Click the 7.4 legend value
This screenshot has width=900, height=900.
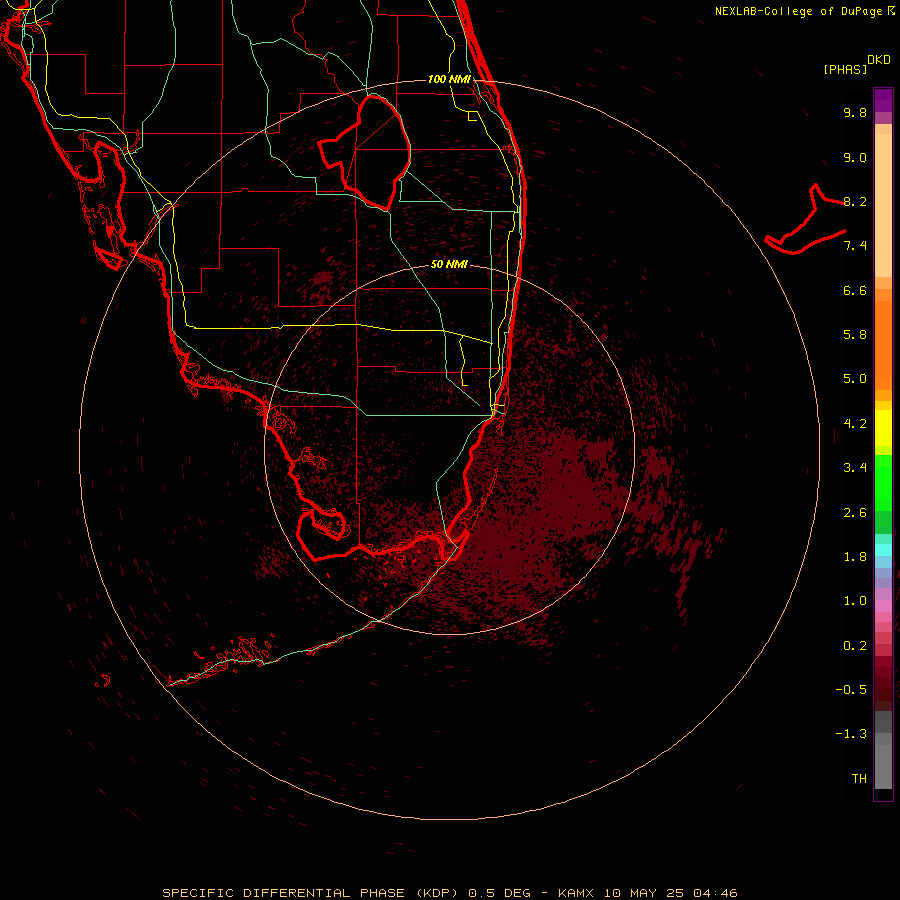(855, 246)
